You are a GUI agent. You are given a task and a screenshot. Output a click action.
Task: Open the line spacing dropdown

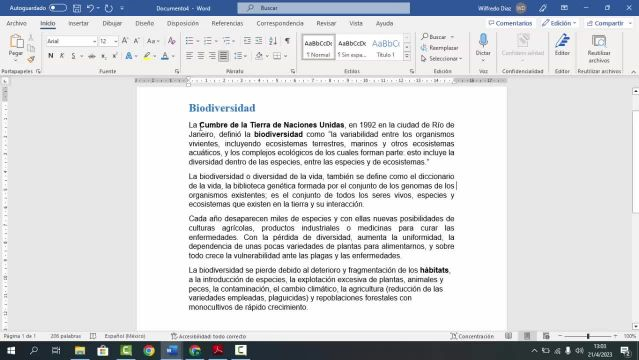point(240,56)
